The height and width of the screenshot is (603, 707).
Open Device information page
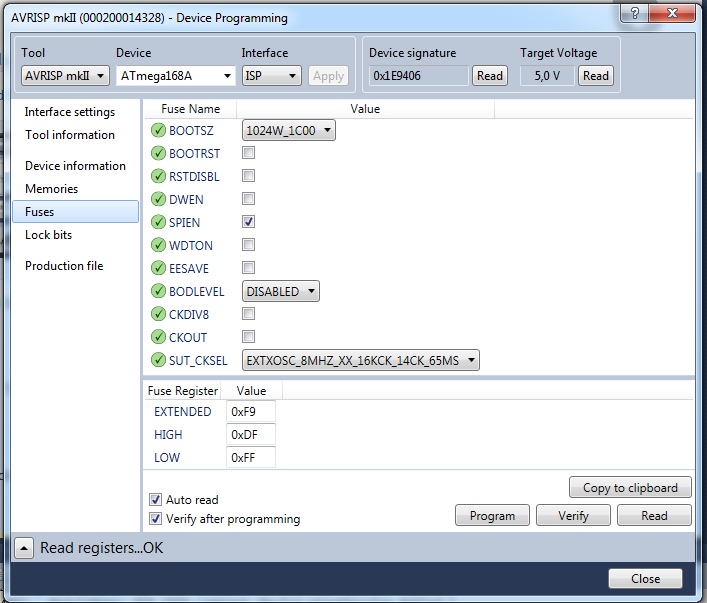click(x=75, y=166)
